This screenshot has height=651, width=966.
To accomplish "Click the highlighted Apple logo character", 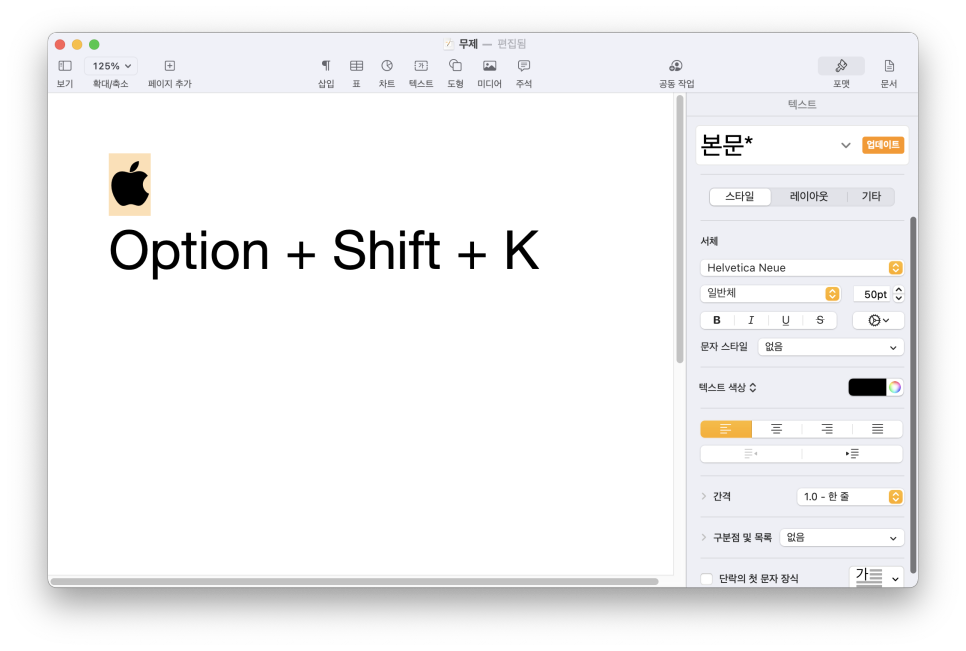I will pyautogui.click(x=130, y=184).
